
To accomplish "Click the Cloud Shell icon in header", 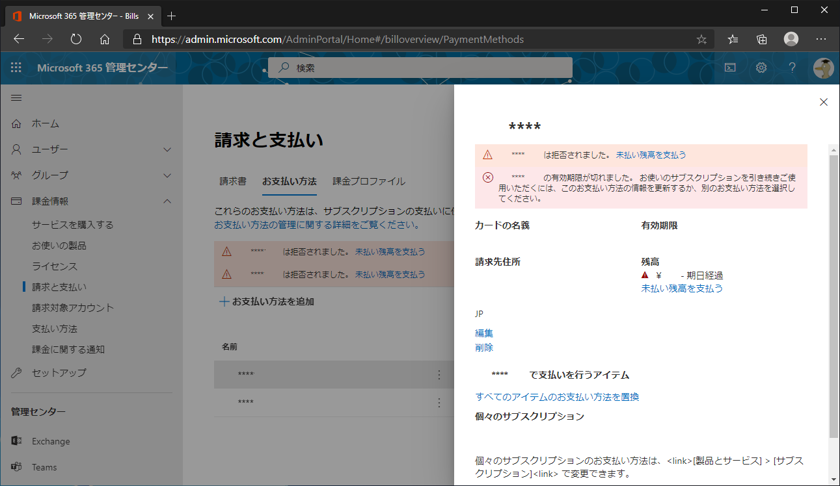I will click(x=730, y=68).
